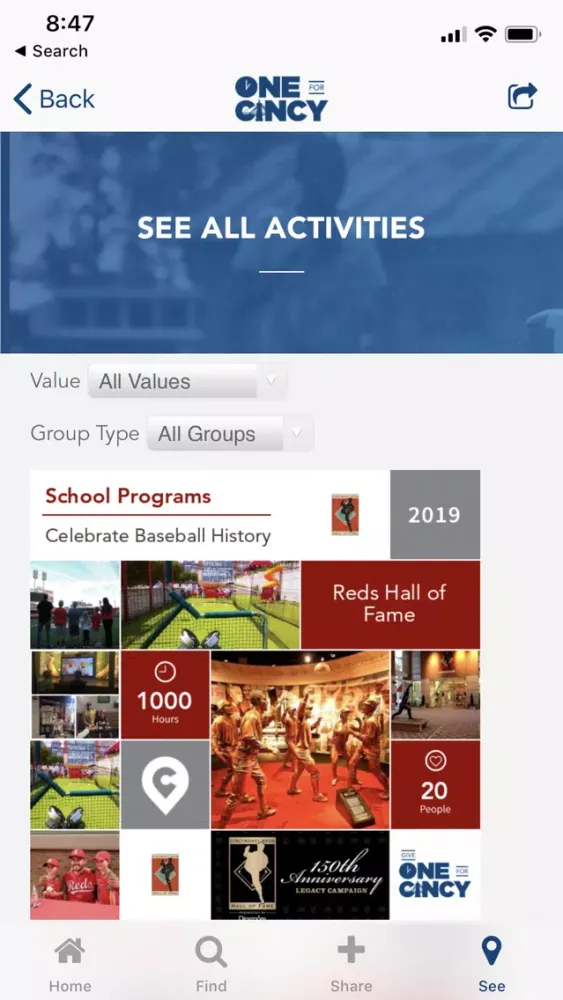Tap the 20 People heart tile
Image resolution: width=563 pixels, height=1000 pixels.
coord(435,784)
